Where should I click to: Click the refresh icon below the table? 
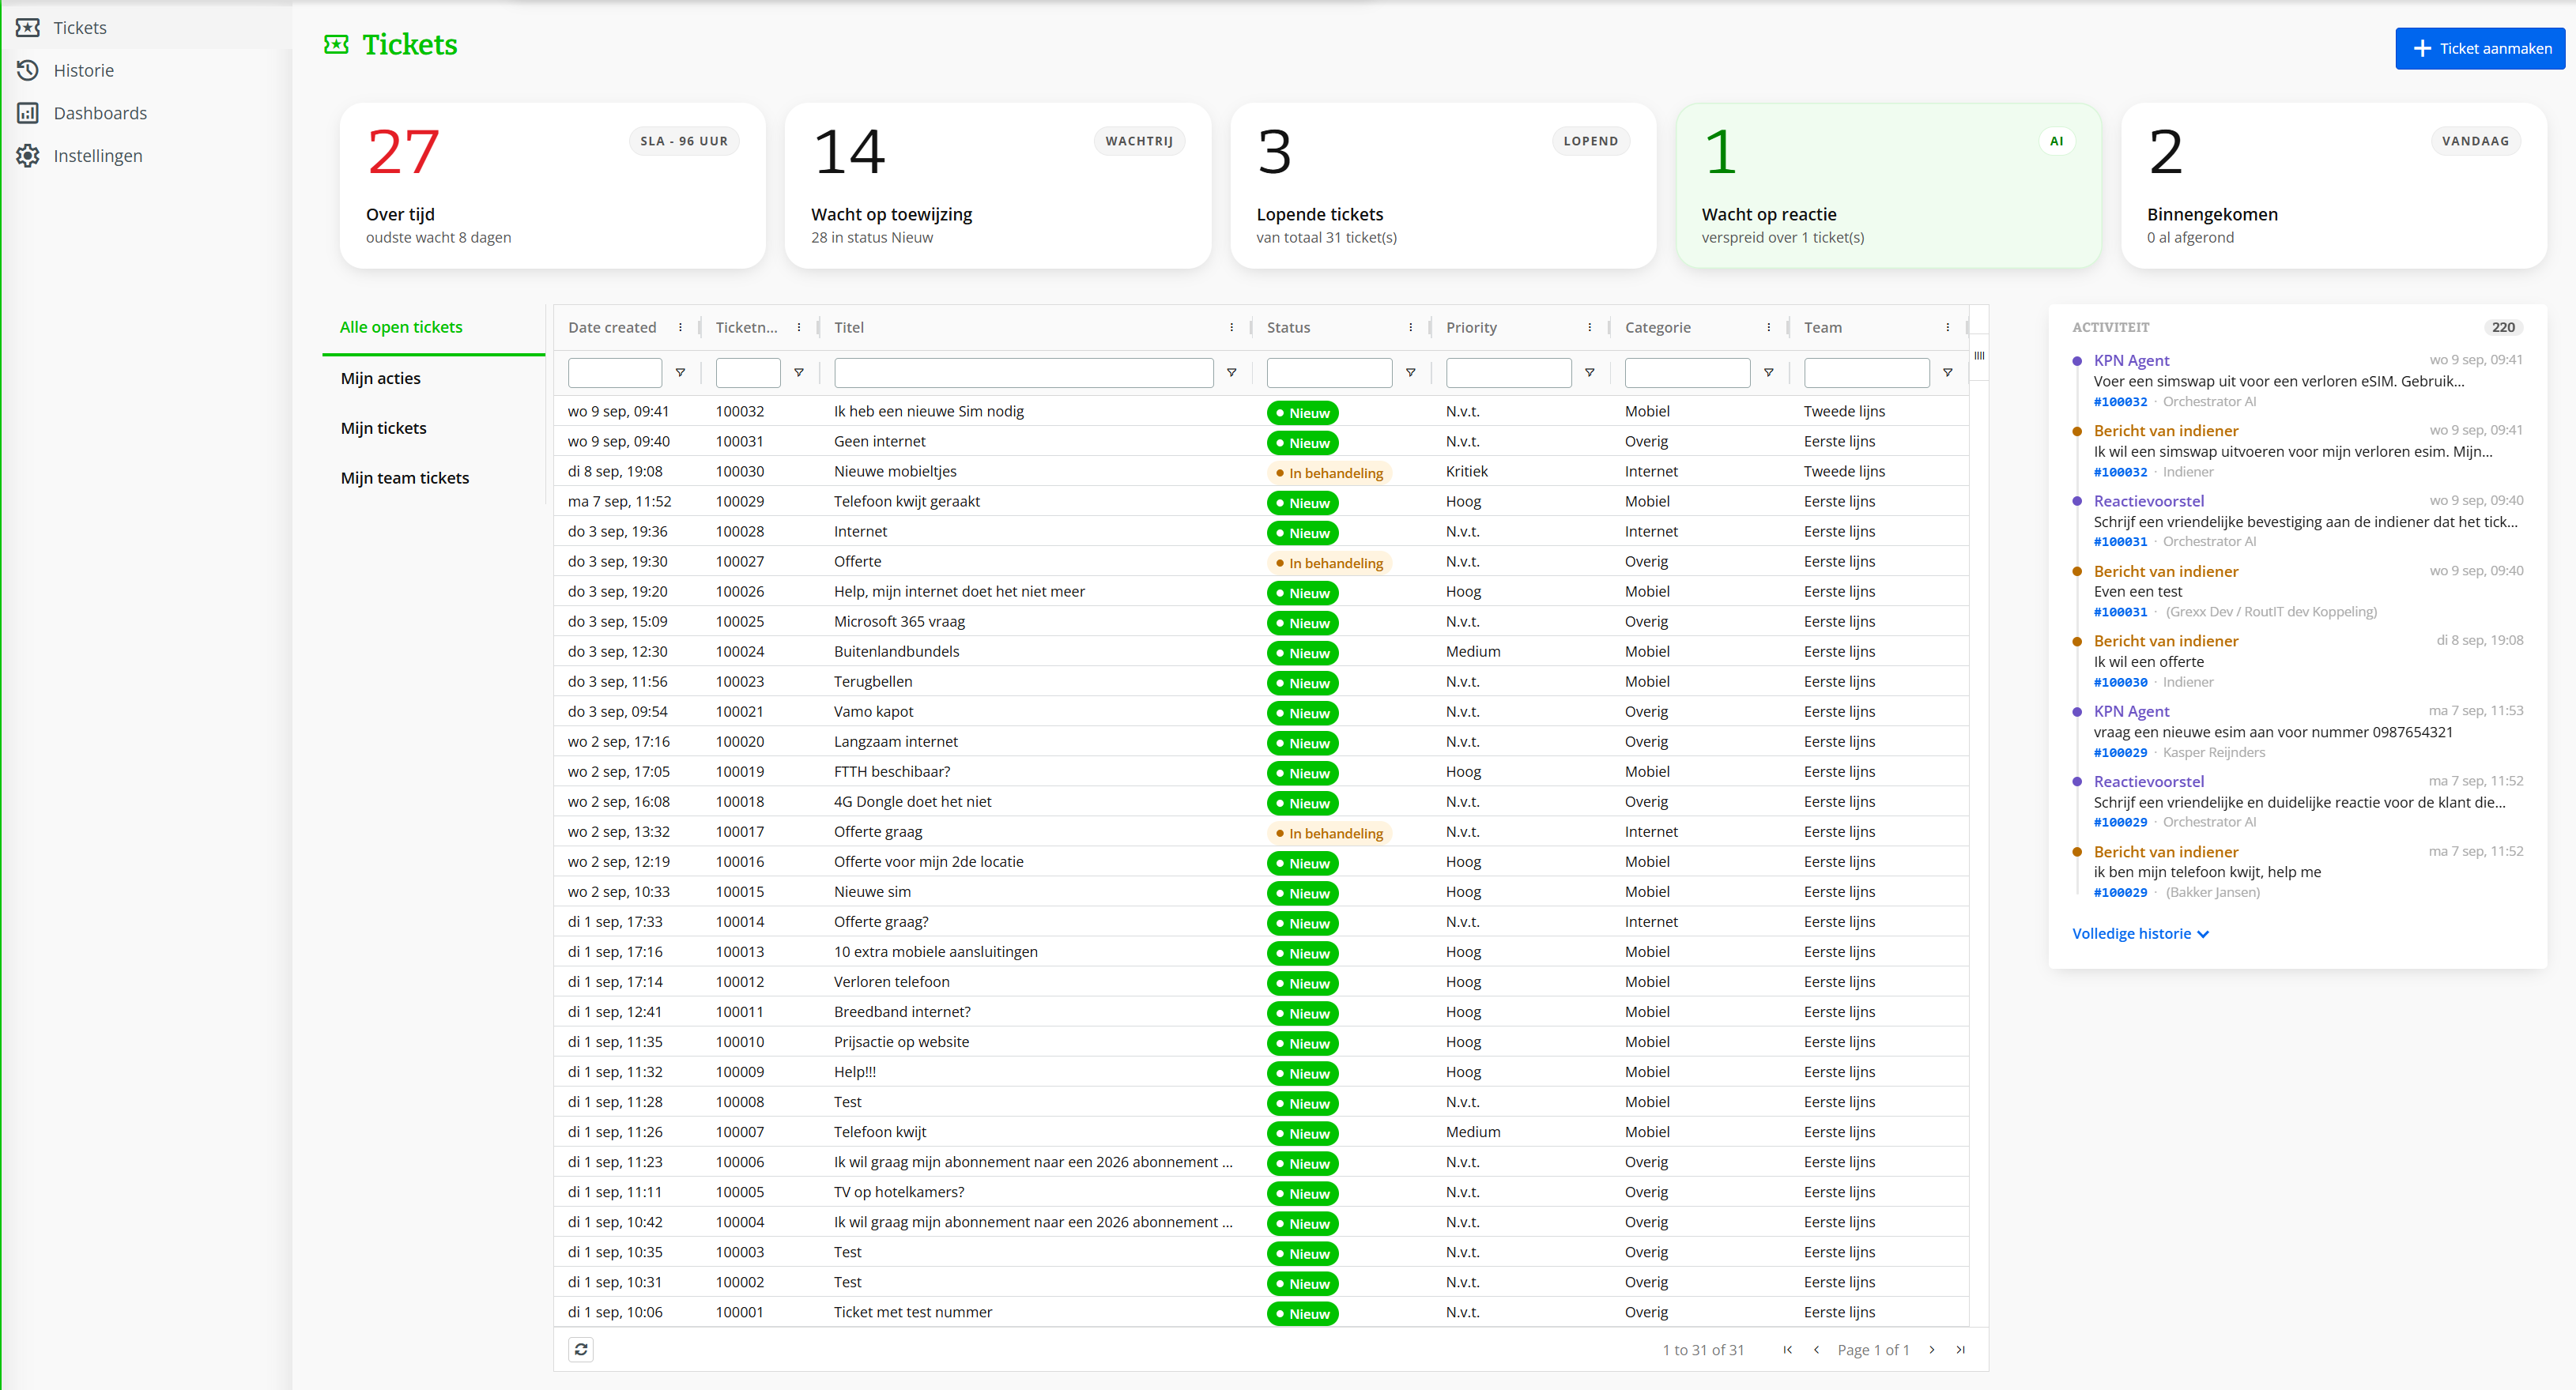(581, 1349)
